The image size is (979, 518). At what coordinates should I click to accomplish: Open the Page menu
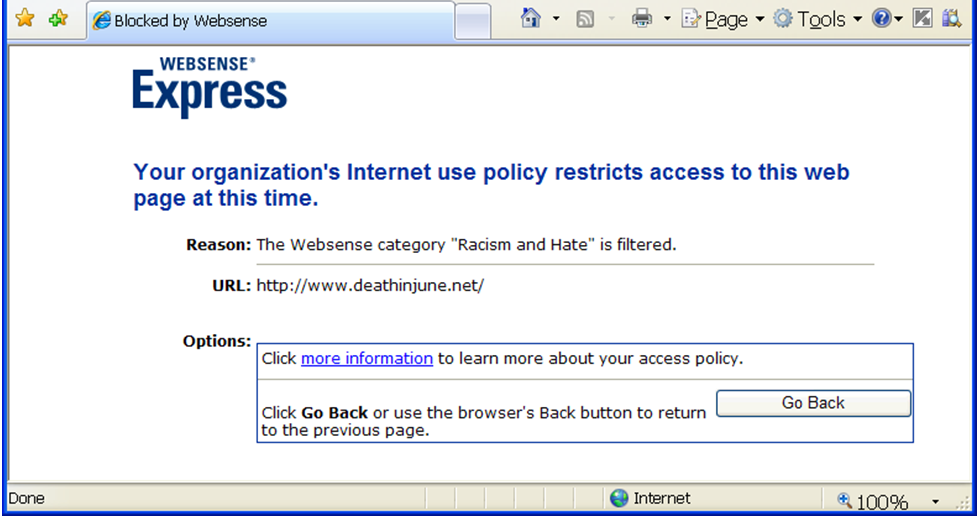[x=723, y=20]
